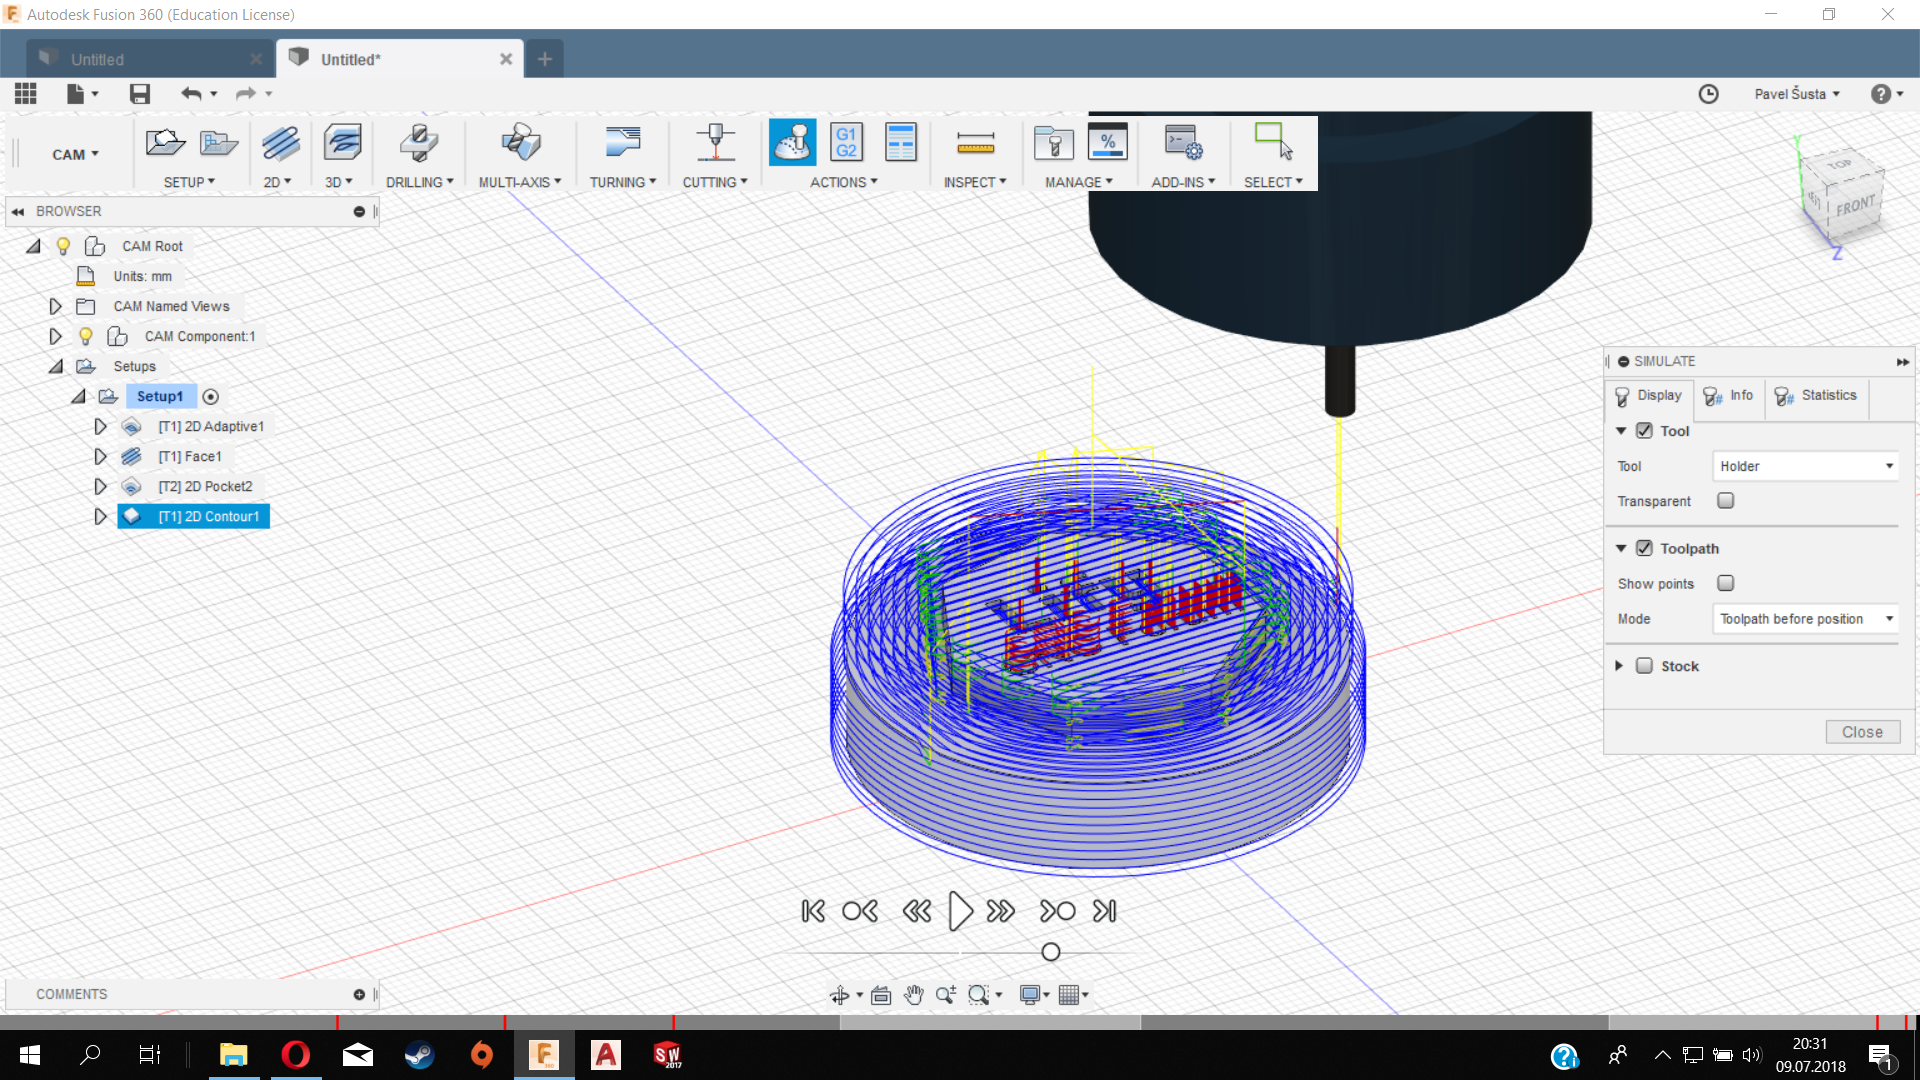Open the Toolpath Mode dropdown

coord(1805,619)
